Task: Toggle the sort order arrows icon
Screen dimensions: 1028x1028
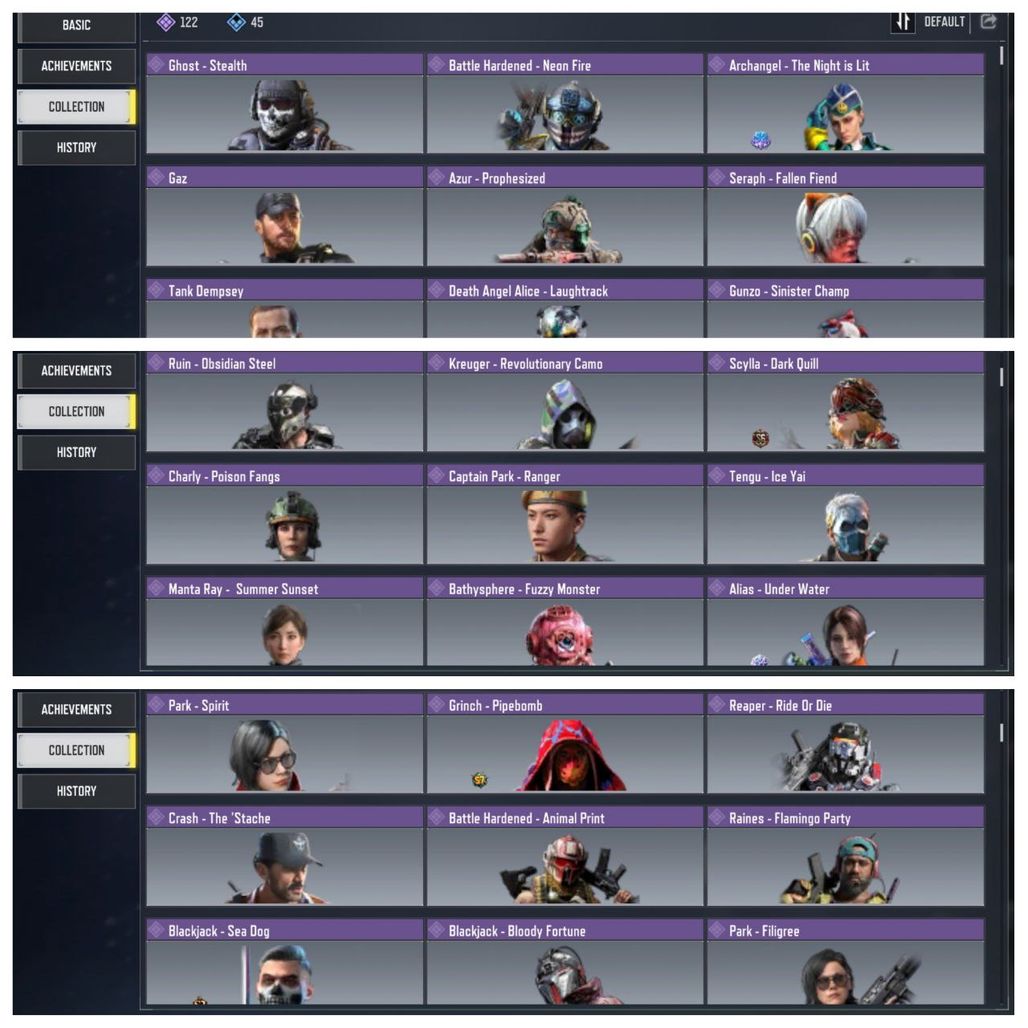Action: [x=903, y=22]
